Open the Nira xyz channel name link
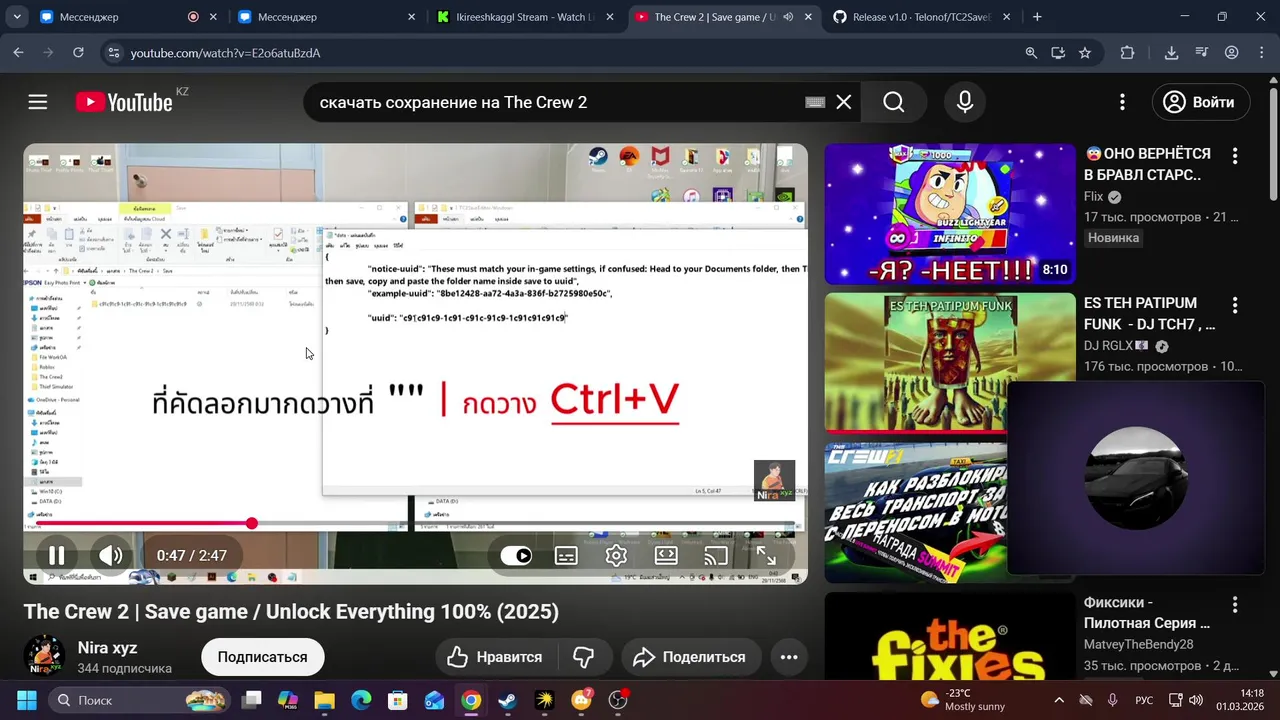1280x720 pixels. 107,648
